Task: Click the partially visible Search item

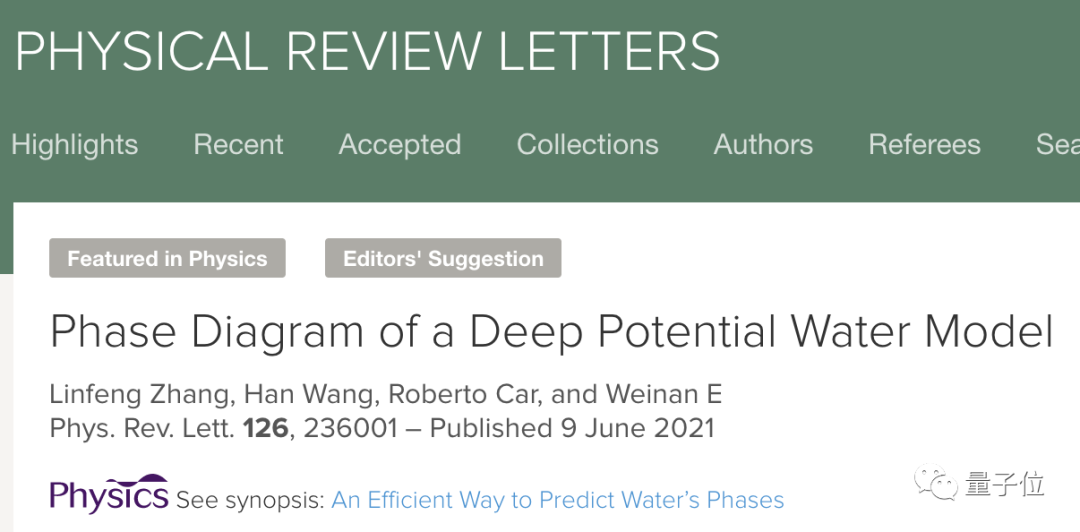Action: tap(1057, 144)
